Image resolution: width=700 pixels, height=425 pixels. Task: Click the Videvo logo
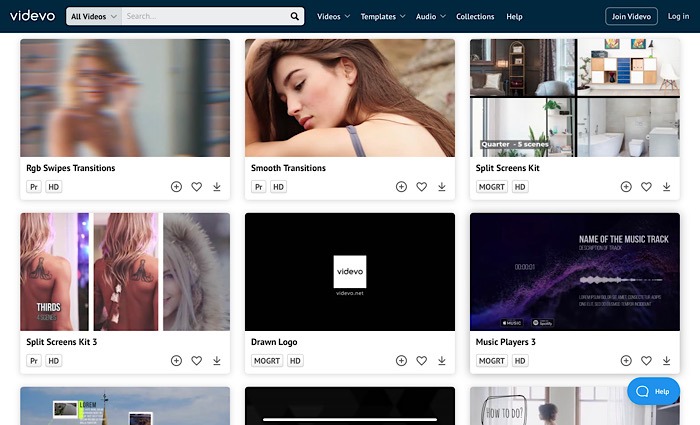[x=32, y=16]
